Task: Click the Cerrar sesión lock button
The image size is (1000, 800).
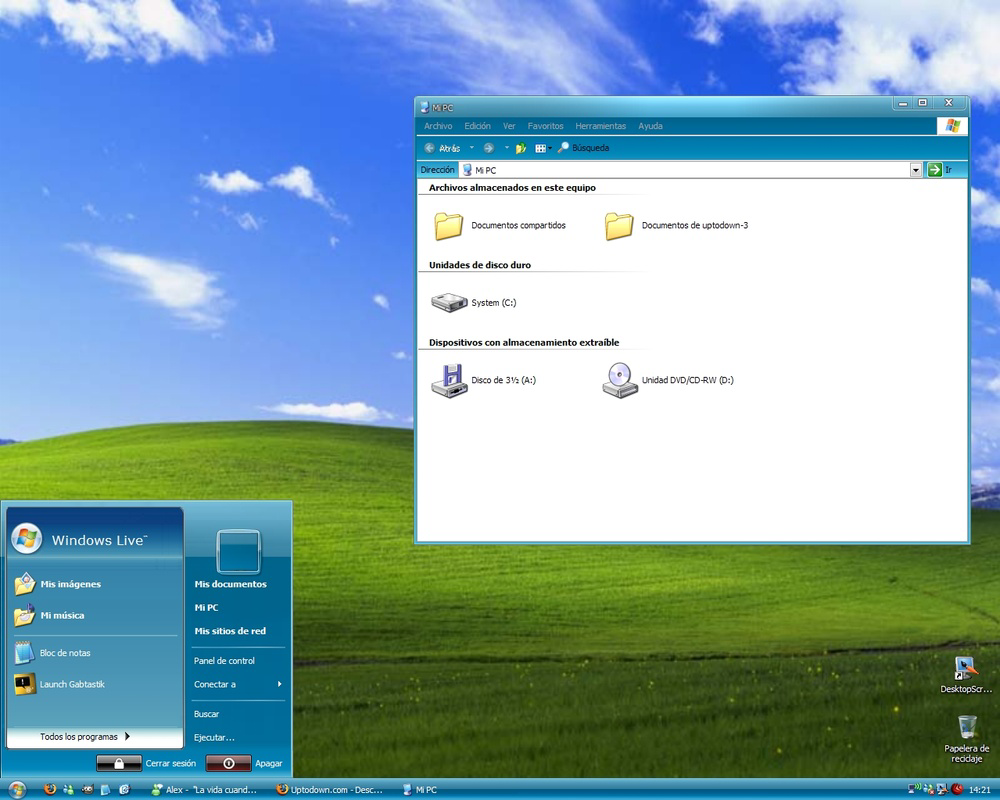Action: click(x=119, y=763)
